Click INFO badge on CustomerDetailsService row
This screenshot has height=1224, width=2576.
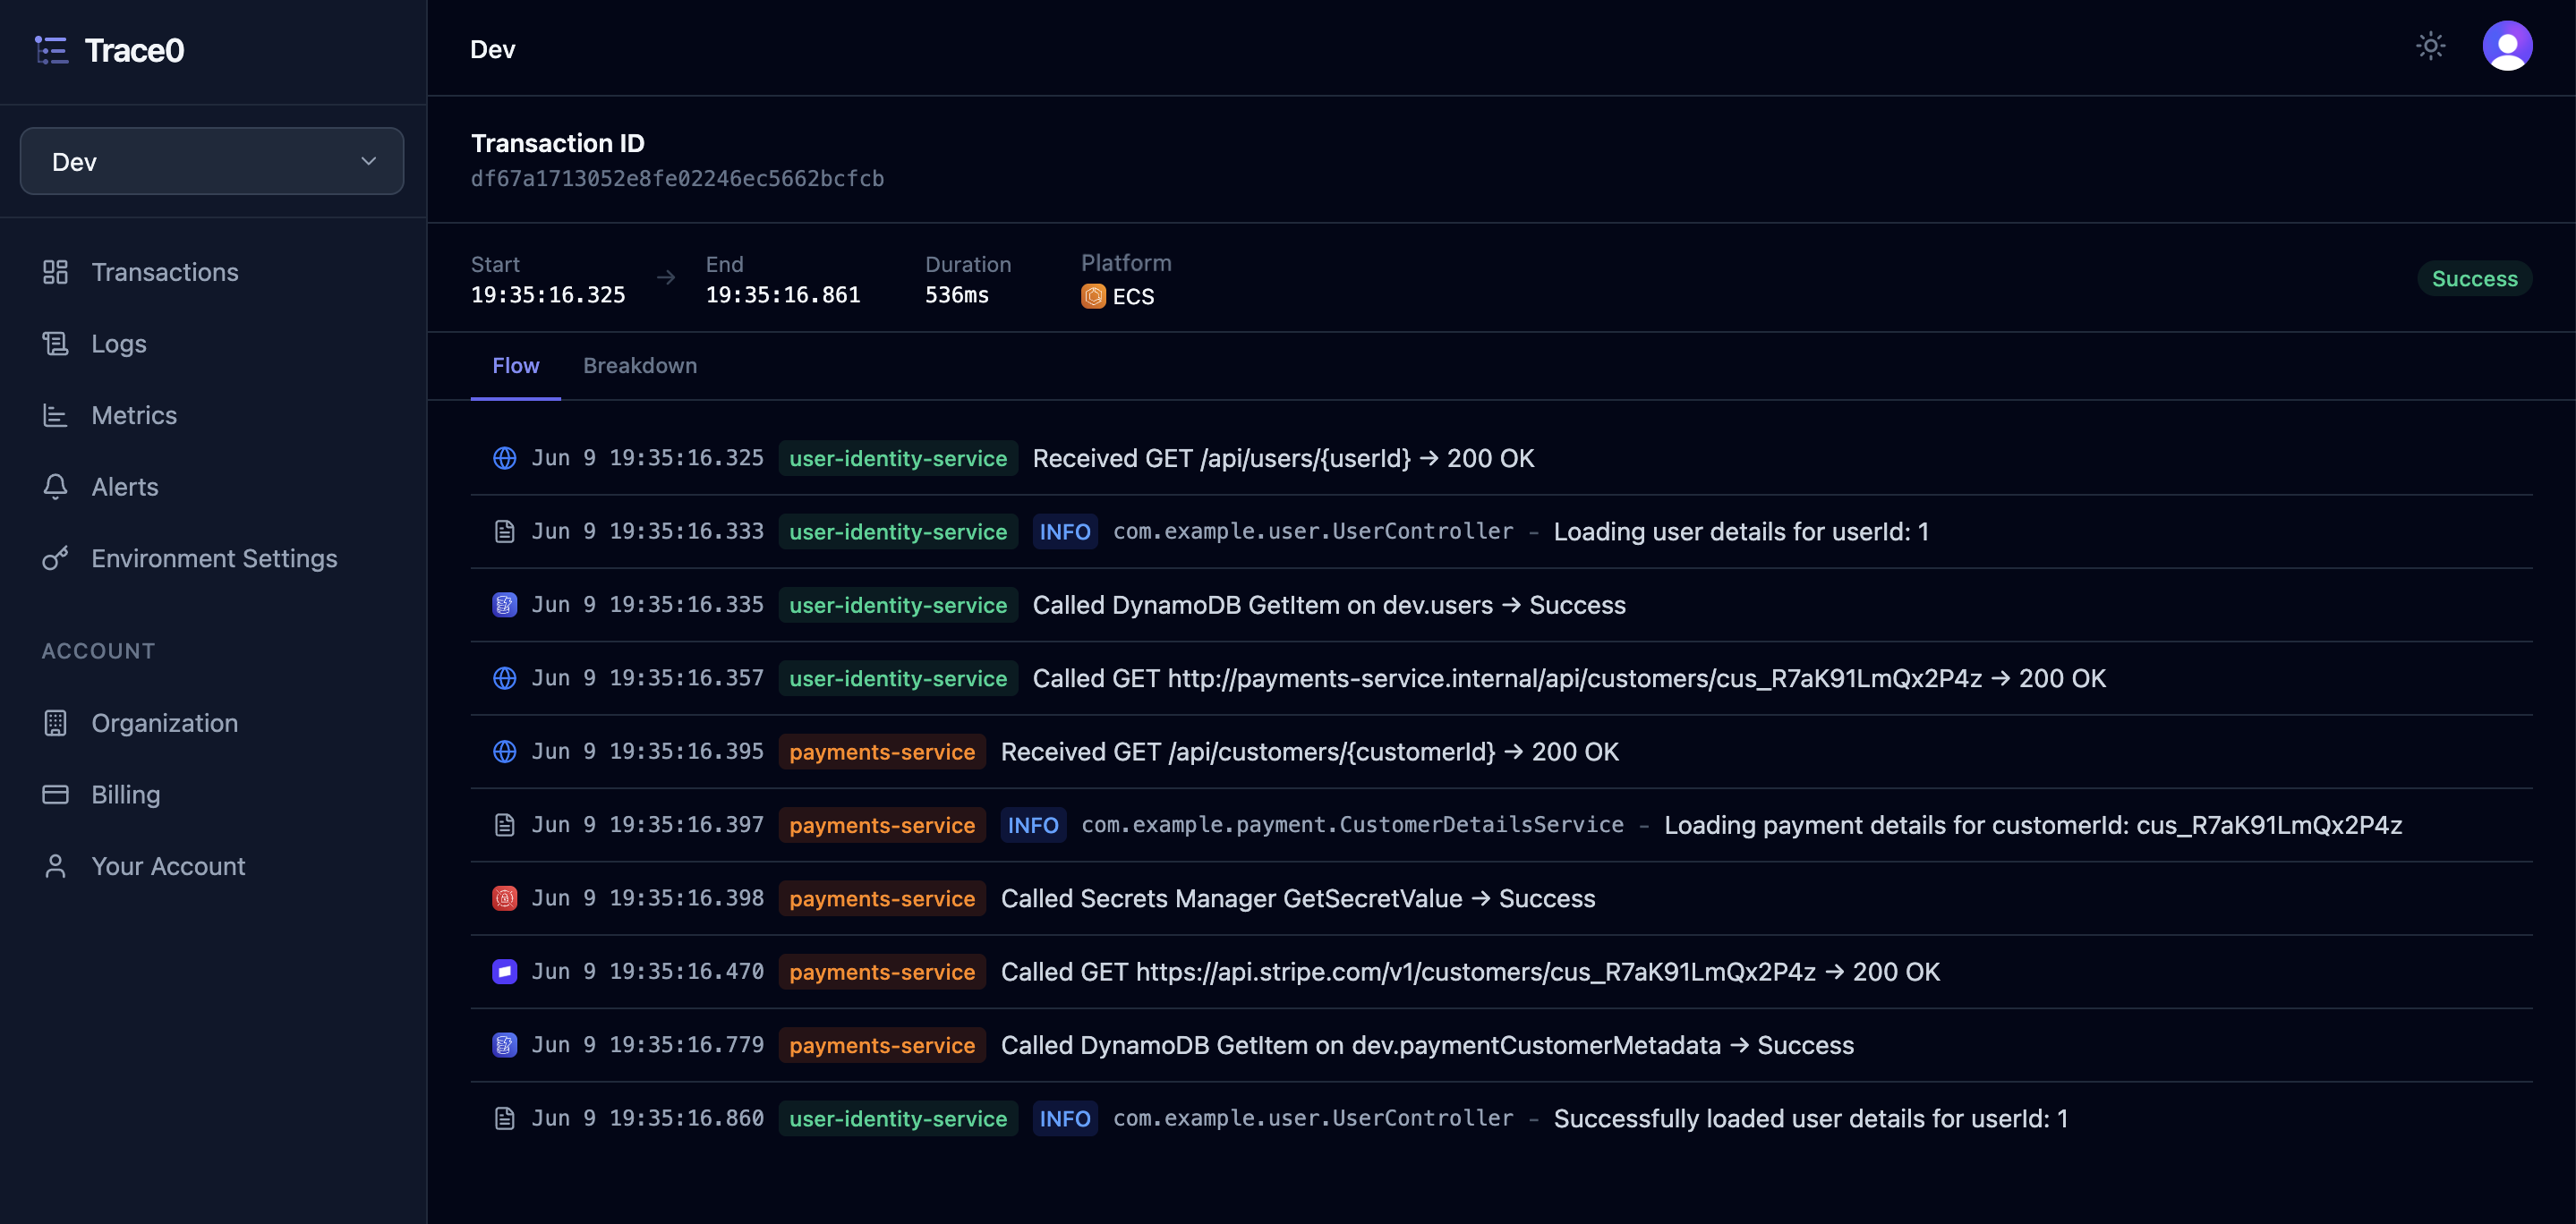click(x=1033, y=825)
